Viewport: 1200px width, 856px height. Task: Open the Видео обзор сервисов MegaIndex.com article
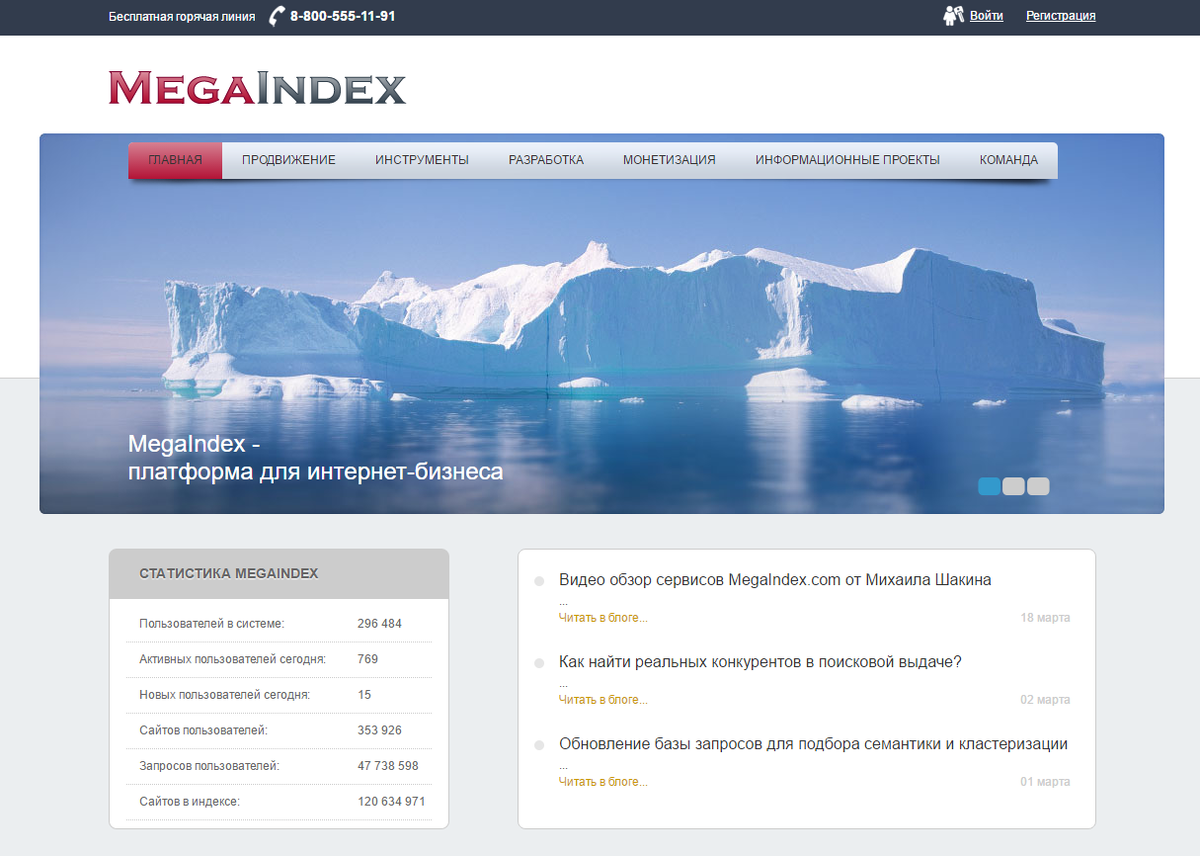pyautogui.click(x=775, y=580)
